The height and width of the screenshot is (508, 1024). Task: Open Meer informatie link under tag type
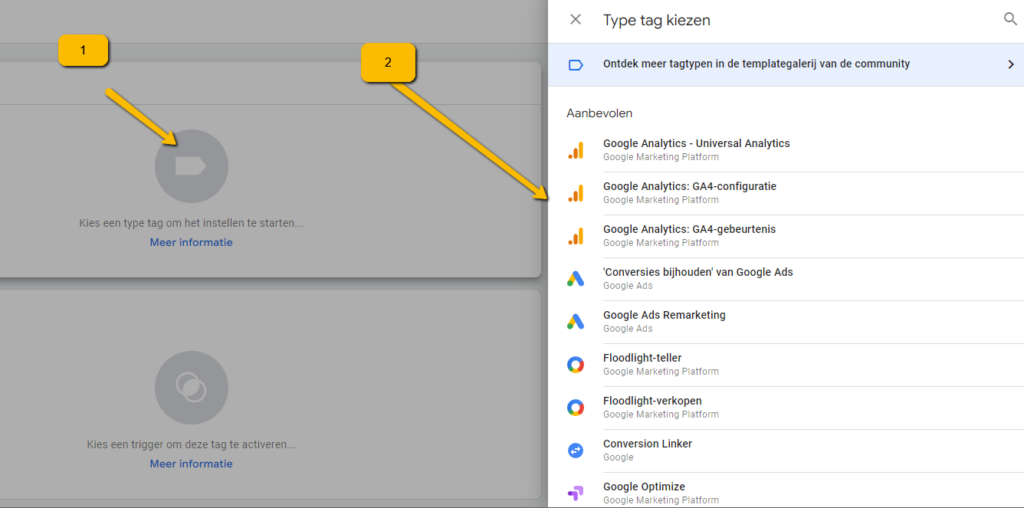(191, 242)
